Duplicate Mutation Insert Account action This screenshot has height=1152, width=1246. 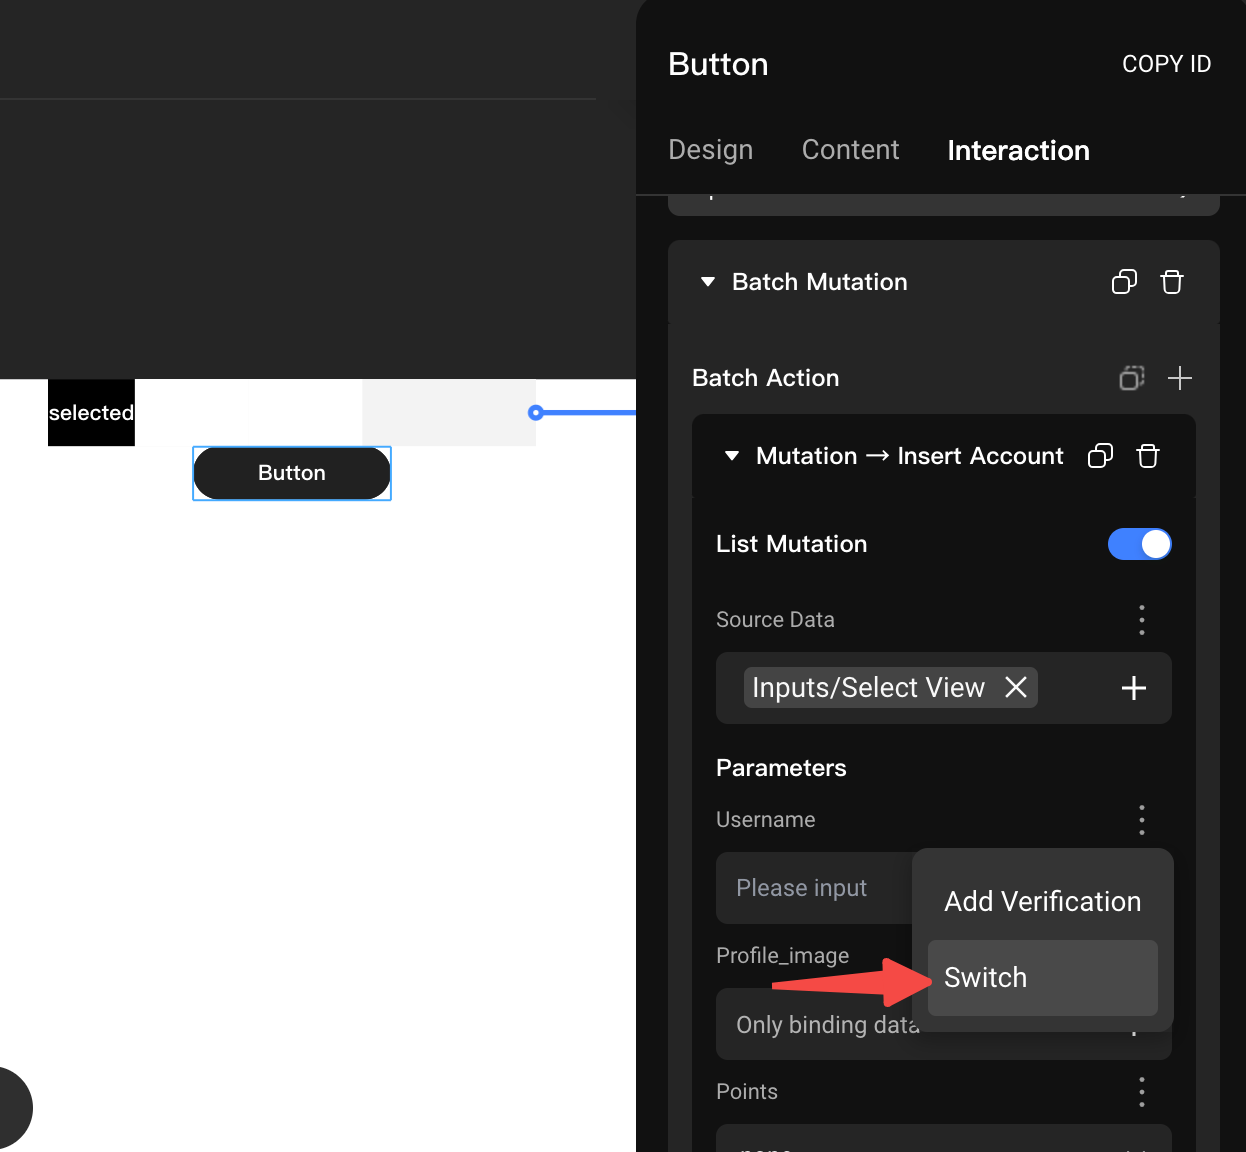[x=1100, y=456]
